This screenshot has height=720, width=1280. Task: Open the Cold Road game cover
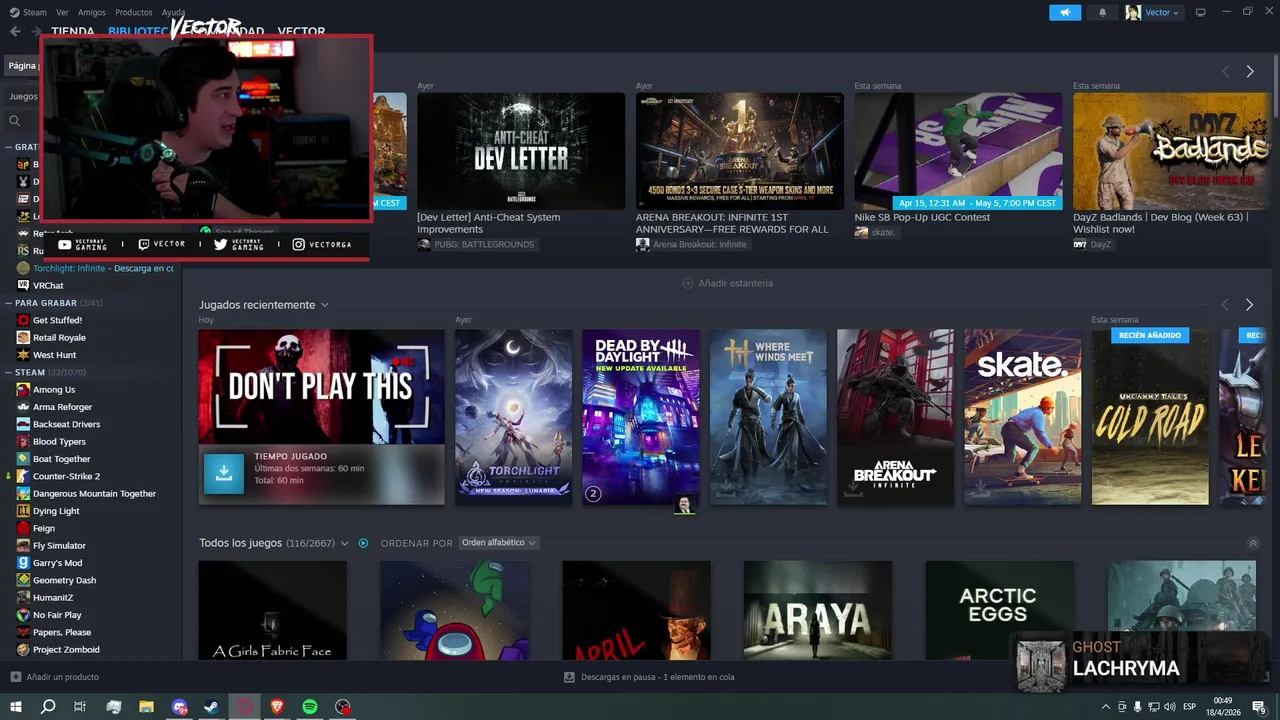1150,417
